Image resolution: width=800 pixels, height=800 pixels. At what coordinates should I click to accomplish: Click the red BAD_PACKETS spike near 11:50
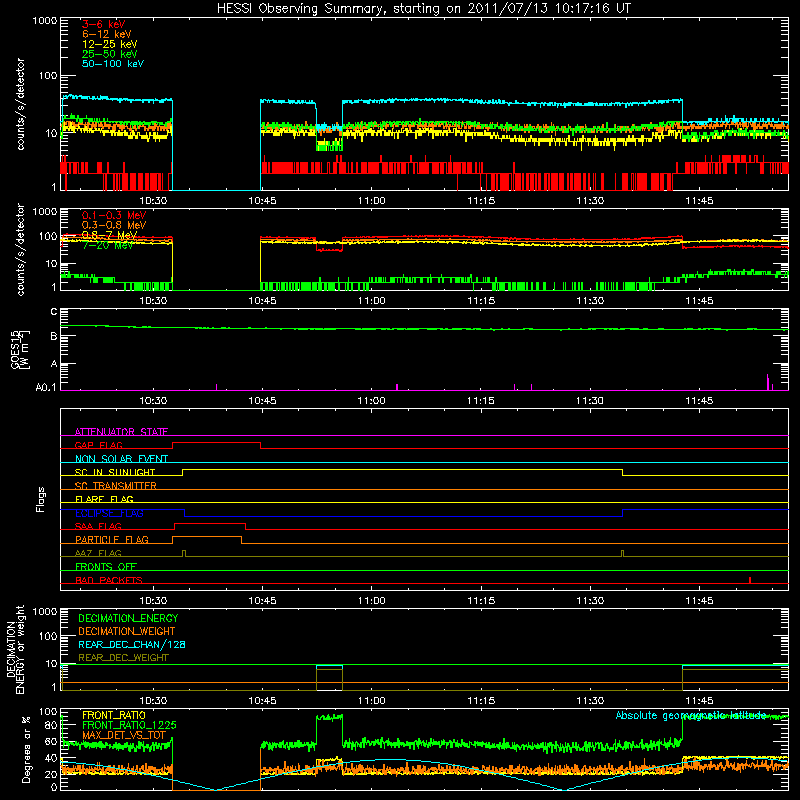749,580
